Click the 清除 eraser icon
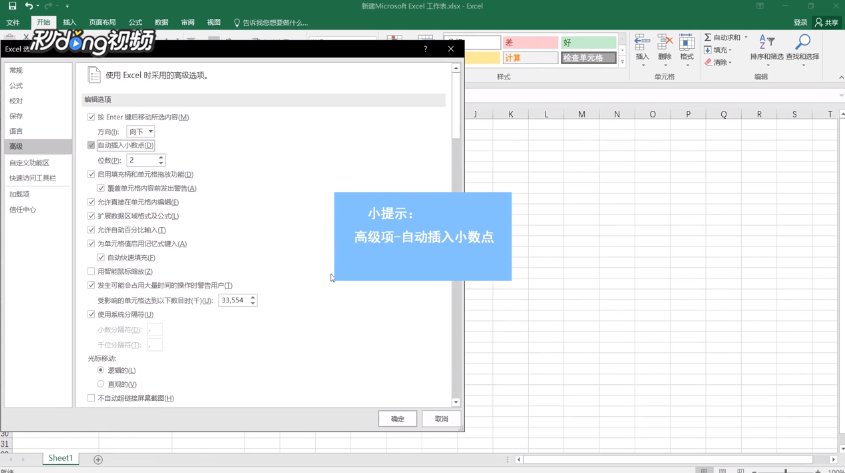Image resolution: width=845 pixels, height=473 pixels. pos(708,62)
